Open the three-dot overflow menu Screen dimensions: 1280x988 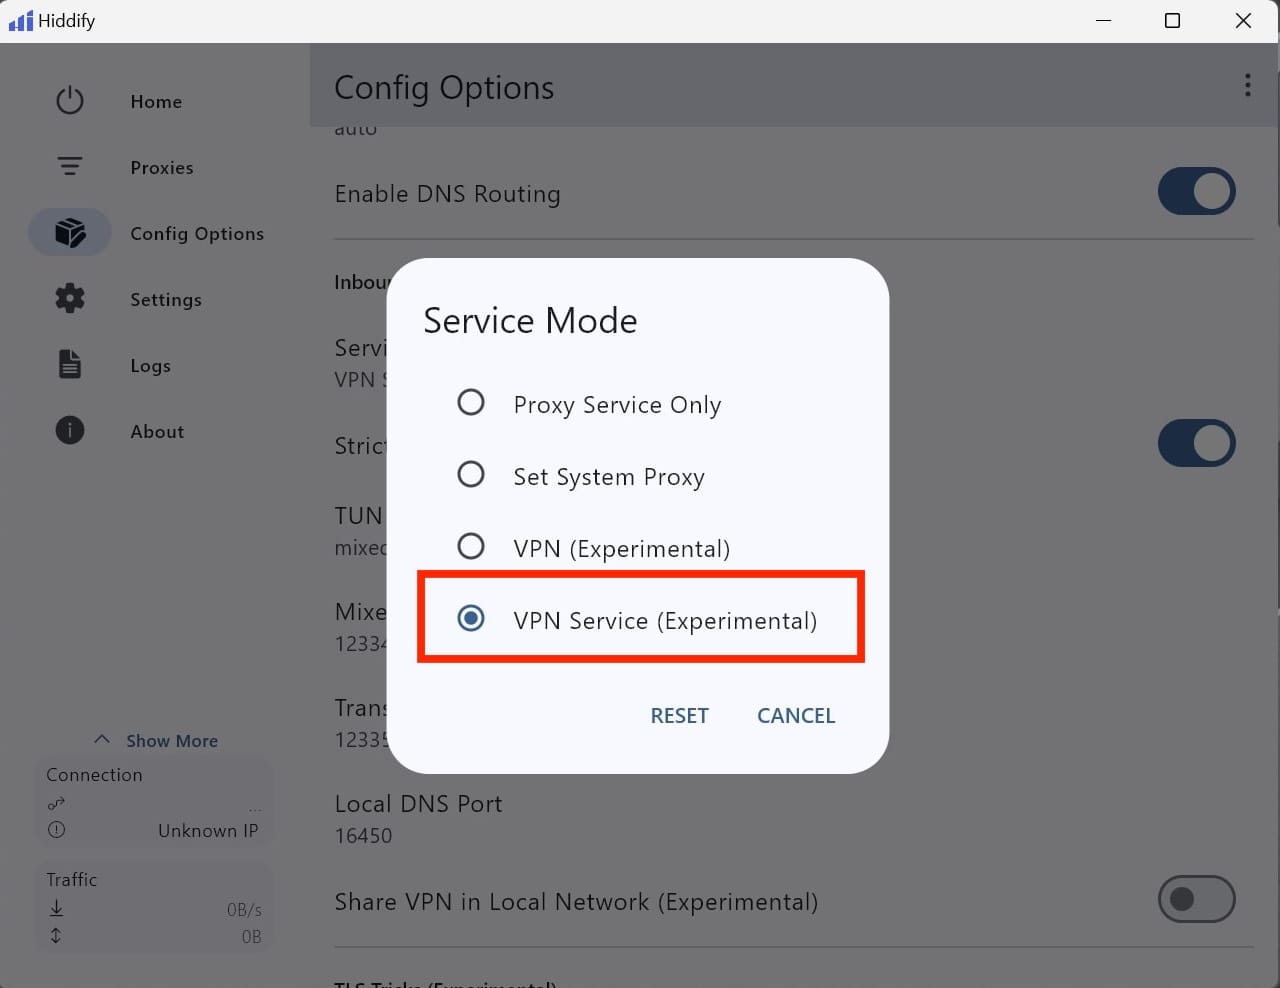pos(1247,86)
